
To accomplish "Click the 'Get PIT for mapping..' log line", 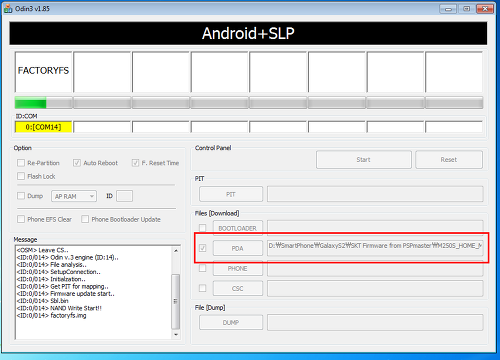I will click(x=63, y=286).
